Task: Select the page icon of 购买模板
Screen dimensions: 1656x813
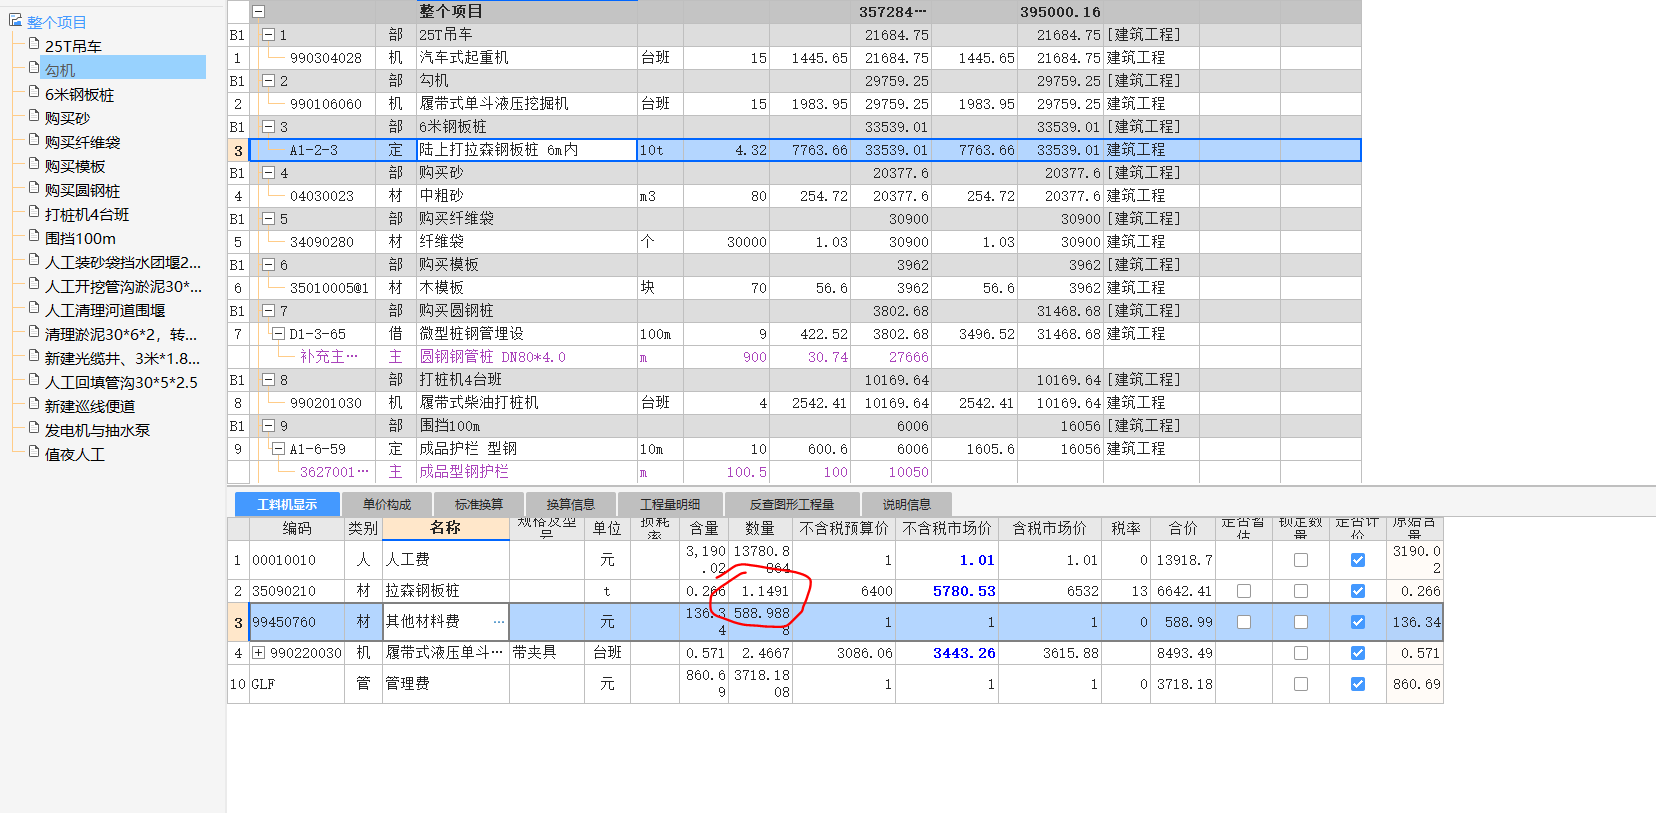Action: pyautogui.click(x=34, y=164)
